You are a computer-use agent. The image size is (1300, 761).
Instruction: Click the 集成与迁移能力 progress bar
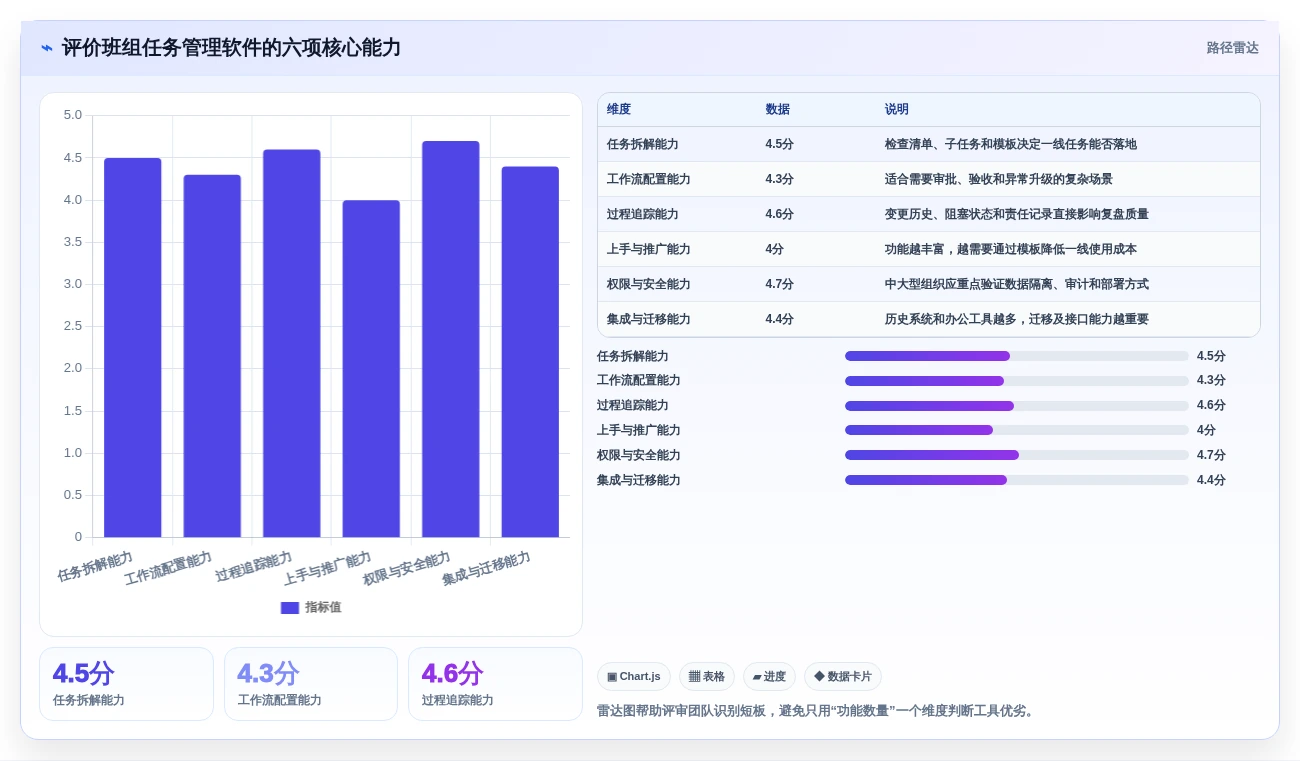[1017, 480]
